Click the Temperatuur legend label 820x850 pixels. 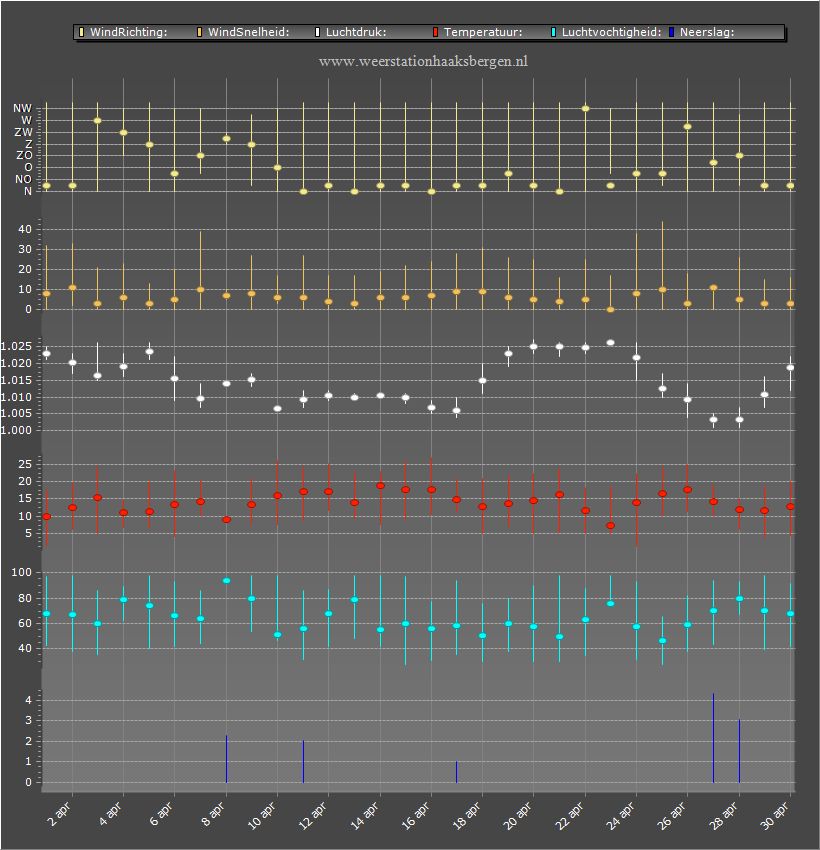point(483,32)
